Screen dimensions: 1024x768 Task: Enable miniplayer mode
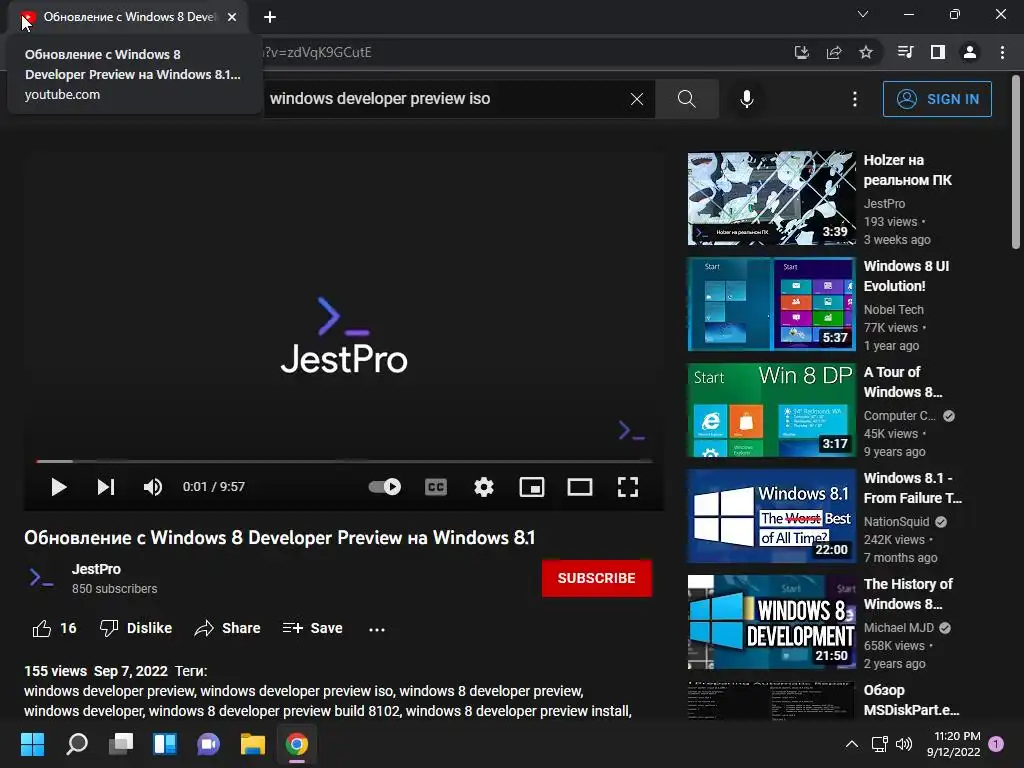(532, 487)
